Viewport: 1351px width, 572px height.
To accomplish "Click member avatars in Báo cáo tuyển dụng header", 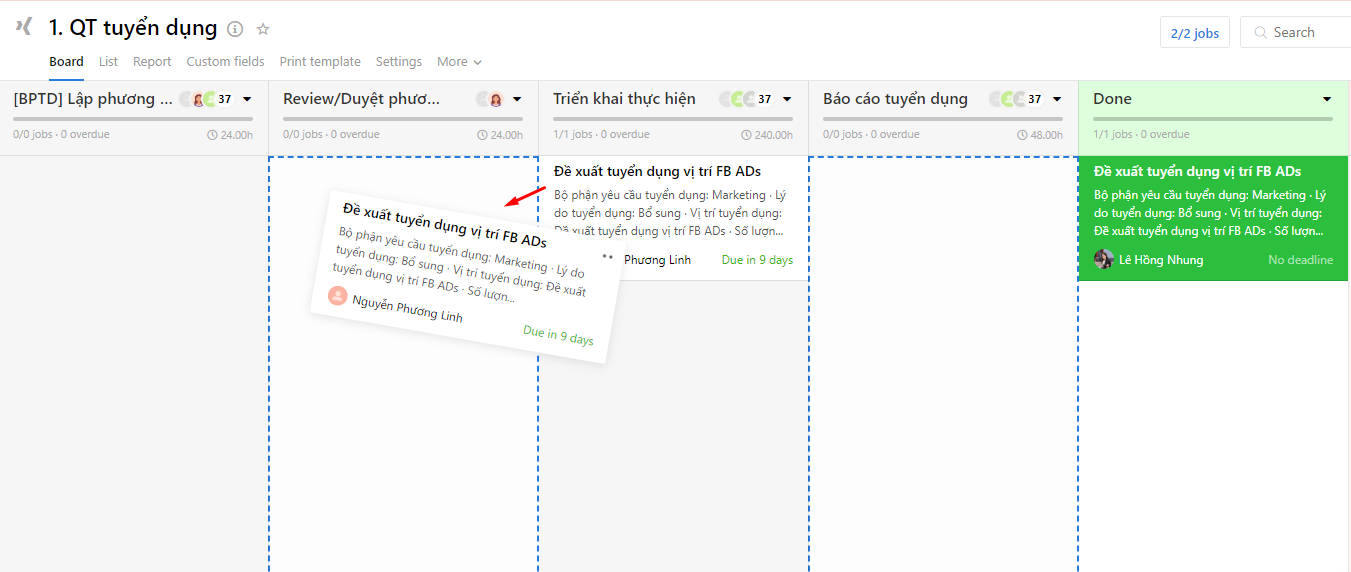I will pos(1015,99).
